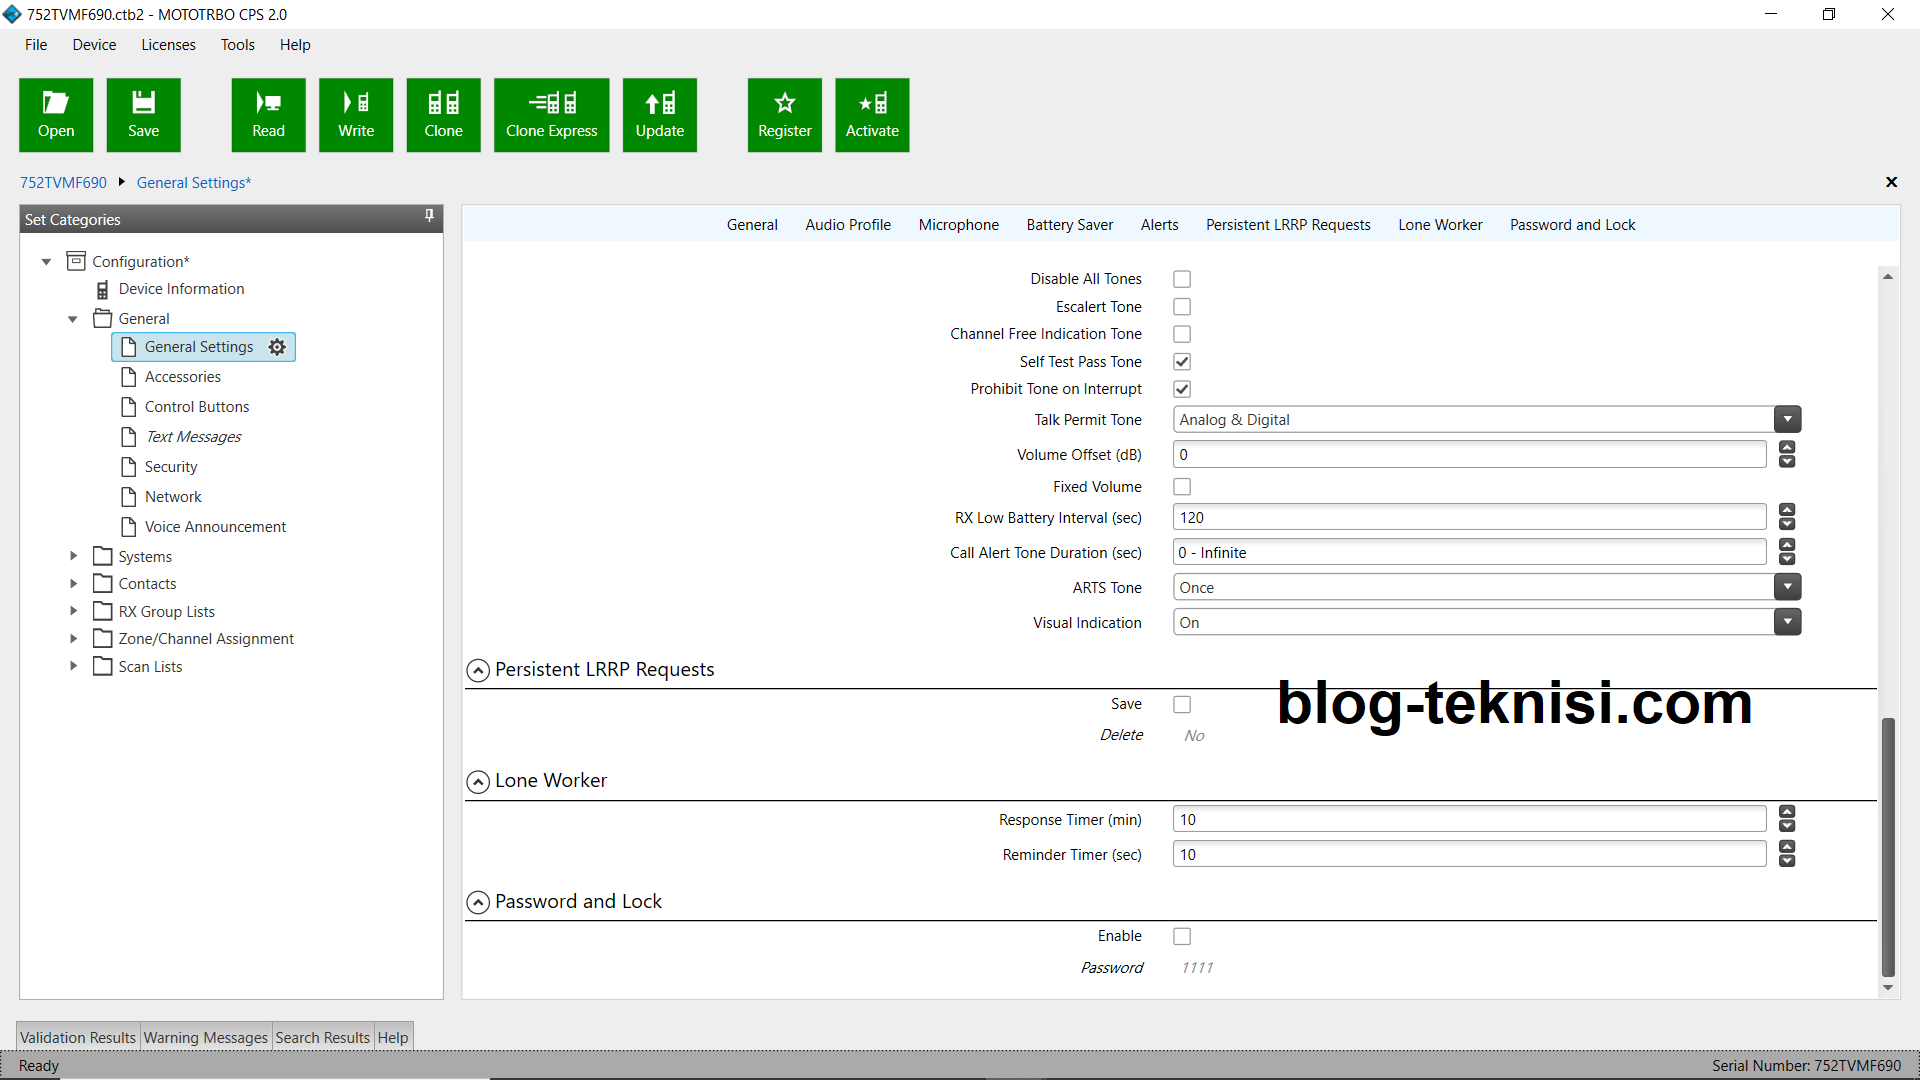Open the Tools menu
The height and width of the screenshot is (1080, 1920).
[x=237, y=45]
